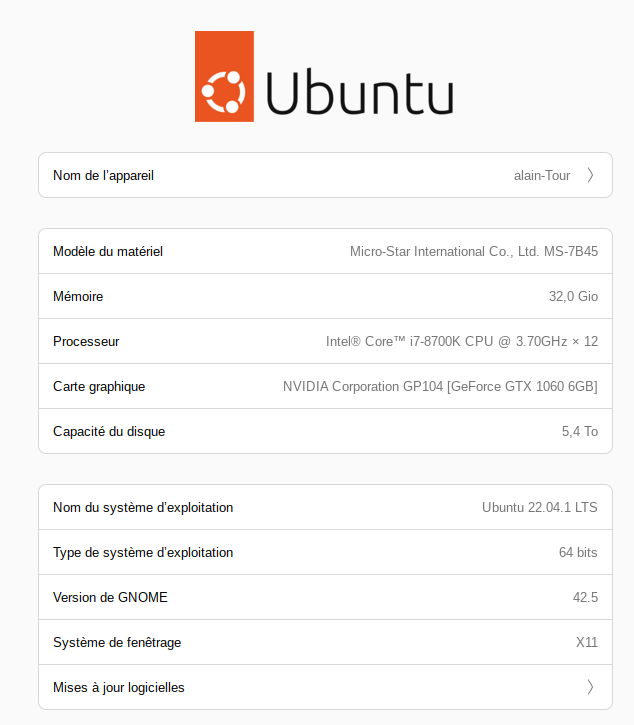Select the X11 windowing system value
Image resolution: width=634 pixels, height=725 pixels.
point(587,643)
